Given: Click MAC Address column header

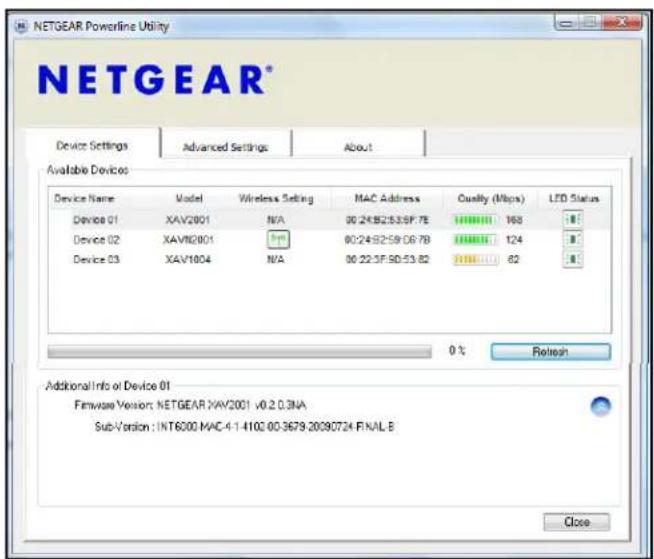Looking at the screenshot, I should 387,199.
